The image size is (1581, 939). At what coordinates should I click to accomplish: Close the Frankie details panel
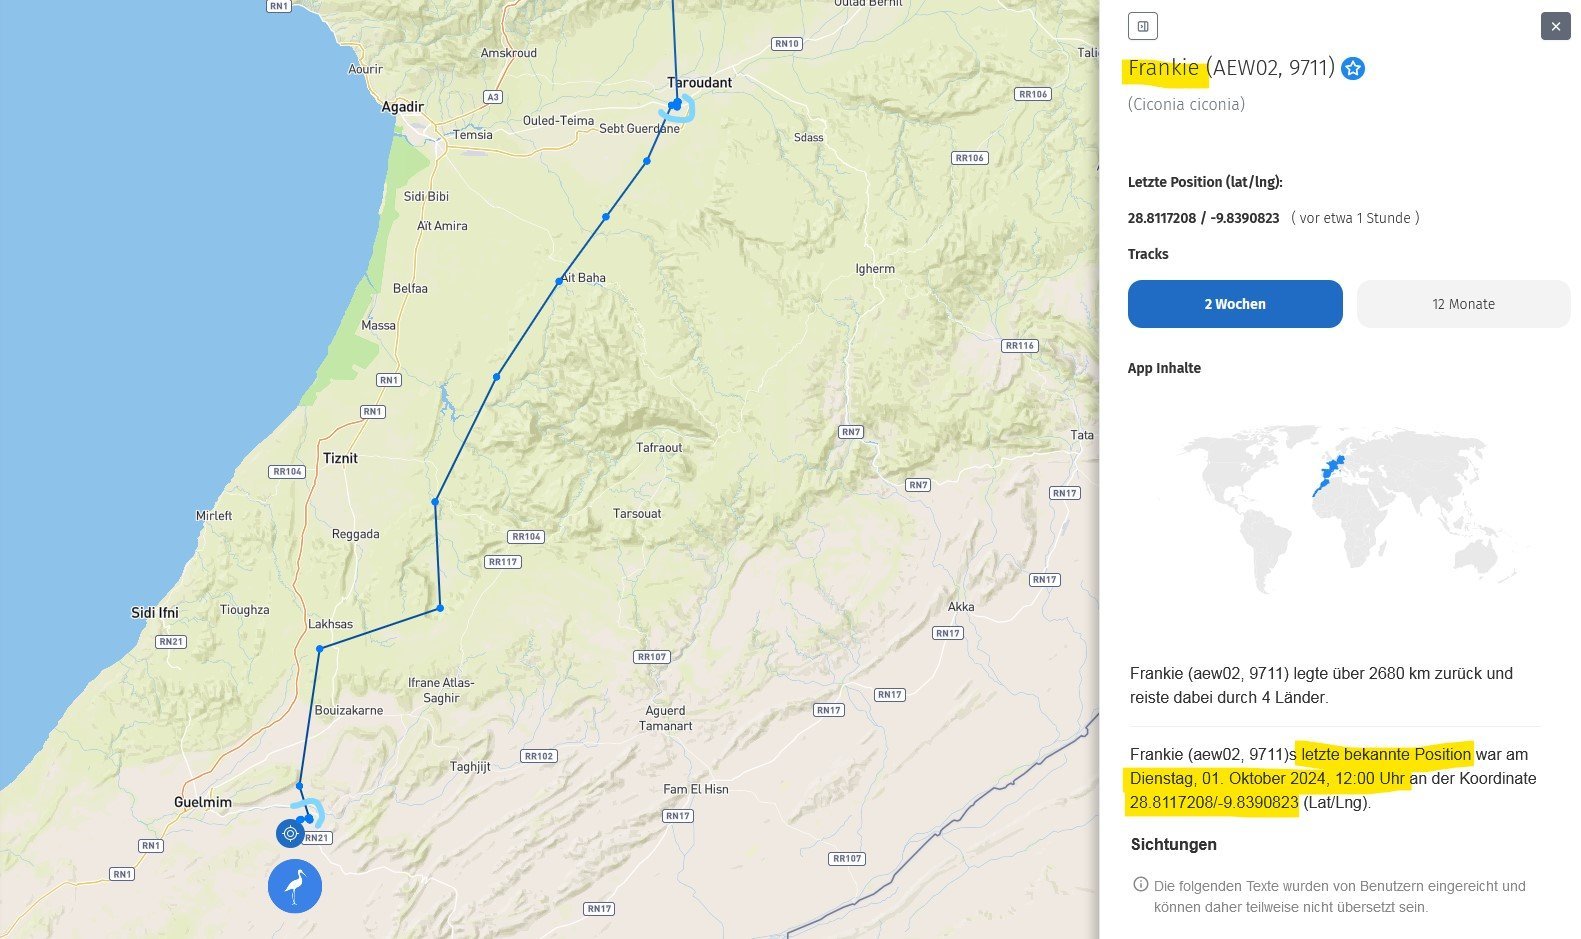(1555, 26)
